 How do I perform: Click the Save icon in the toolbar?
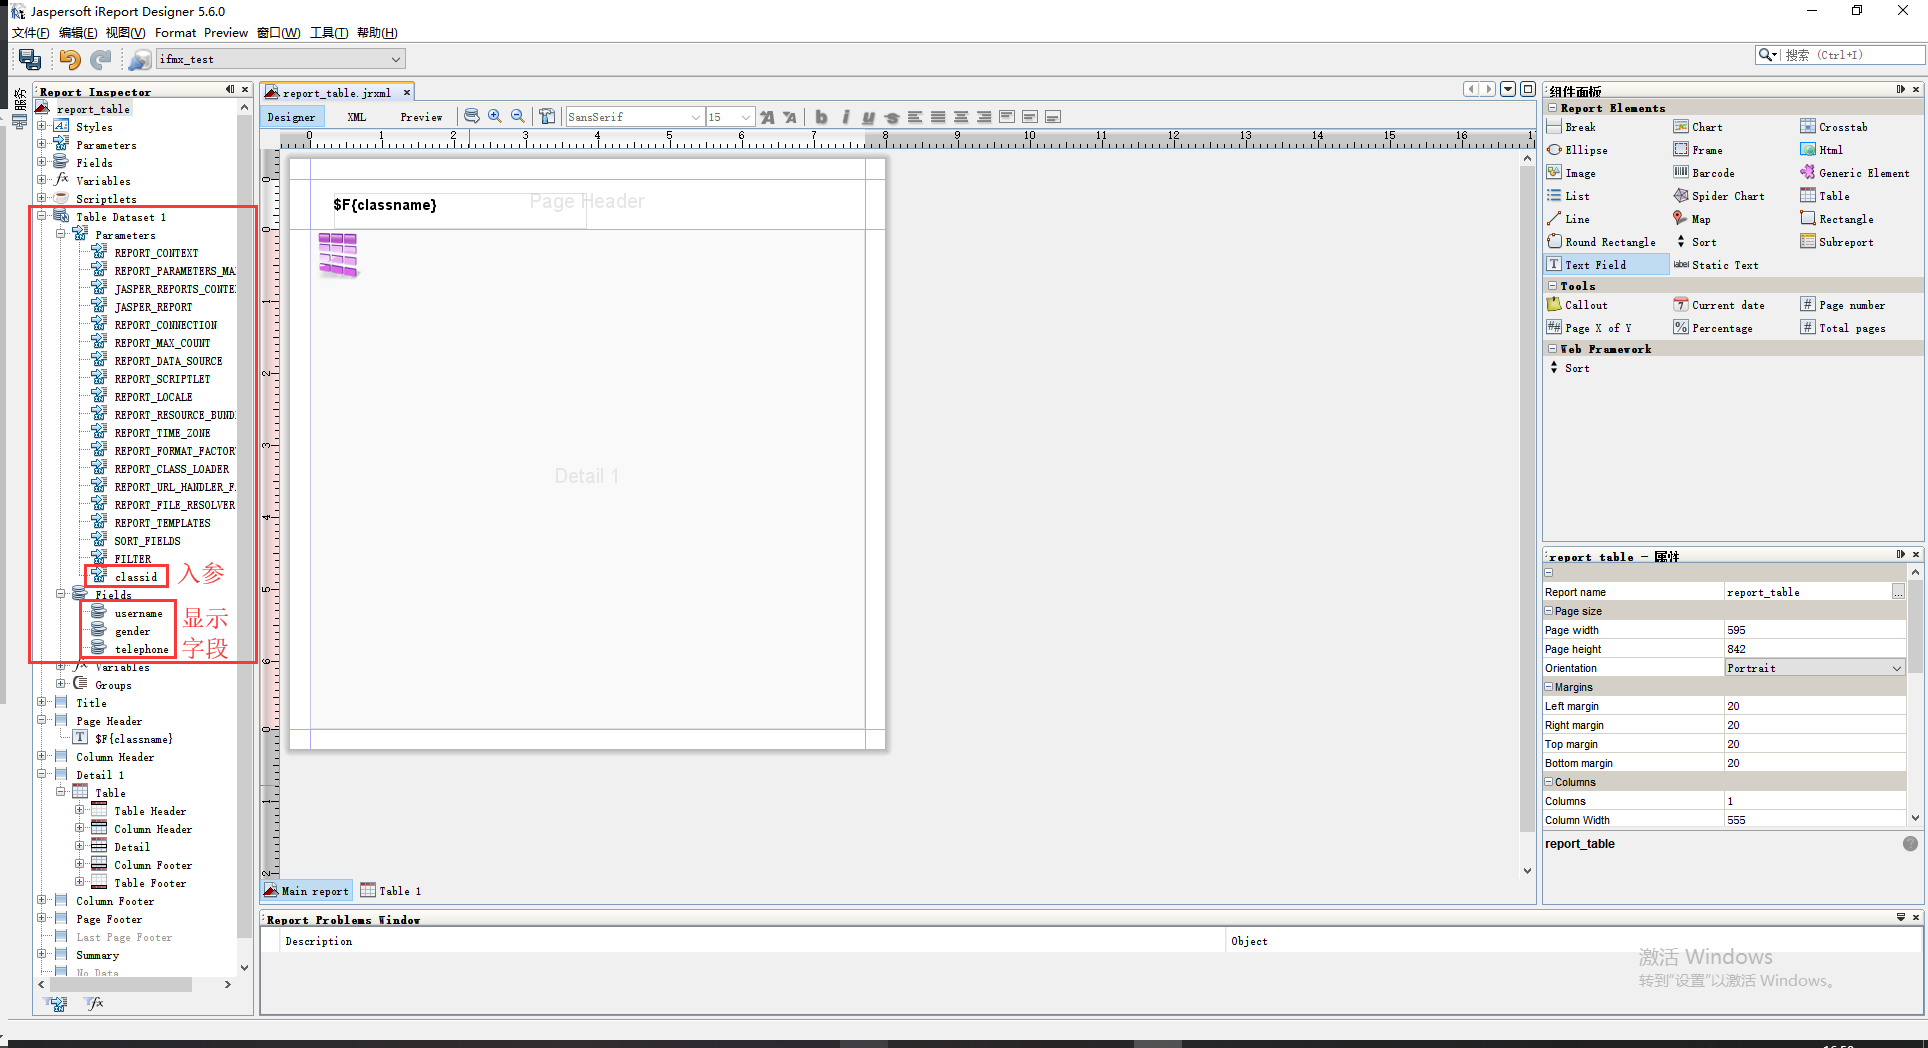coord(29,58)
